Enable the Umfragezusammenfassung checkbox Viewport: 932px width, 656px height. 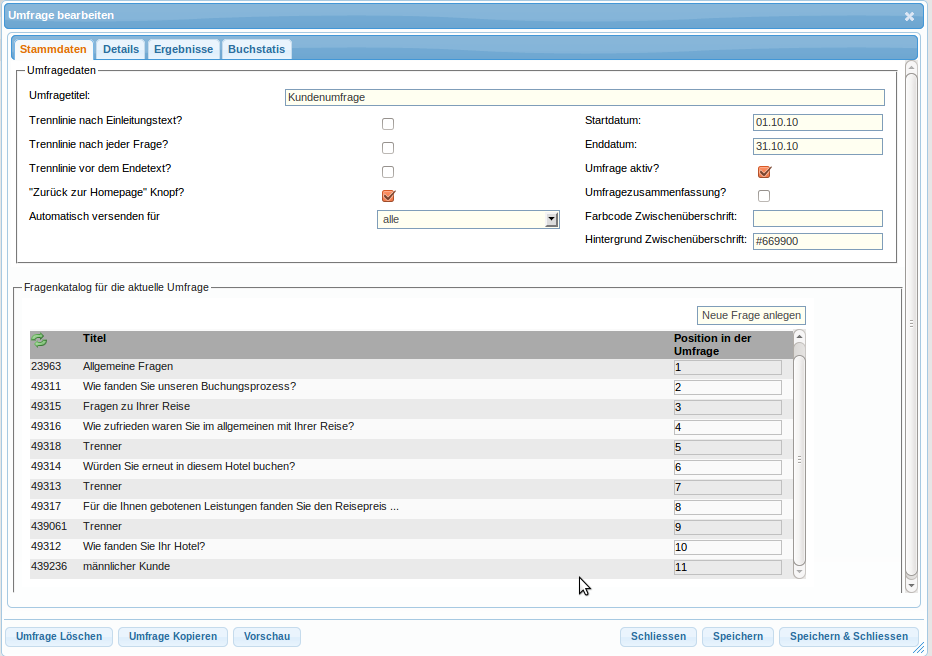(764, 196)
